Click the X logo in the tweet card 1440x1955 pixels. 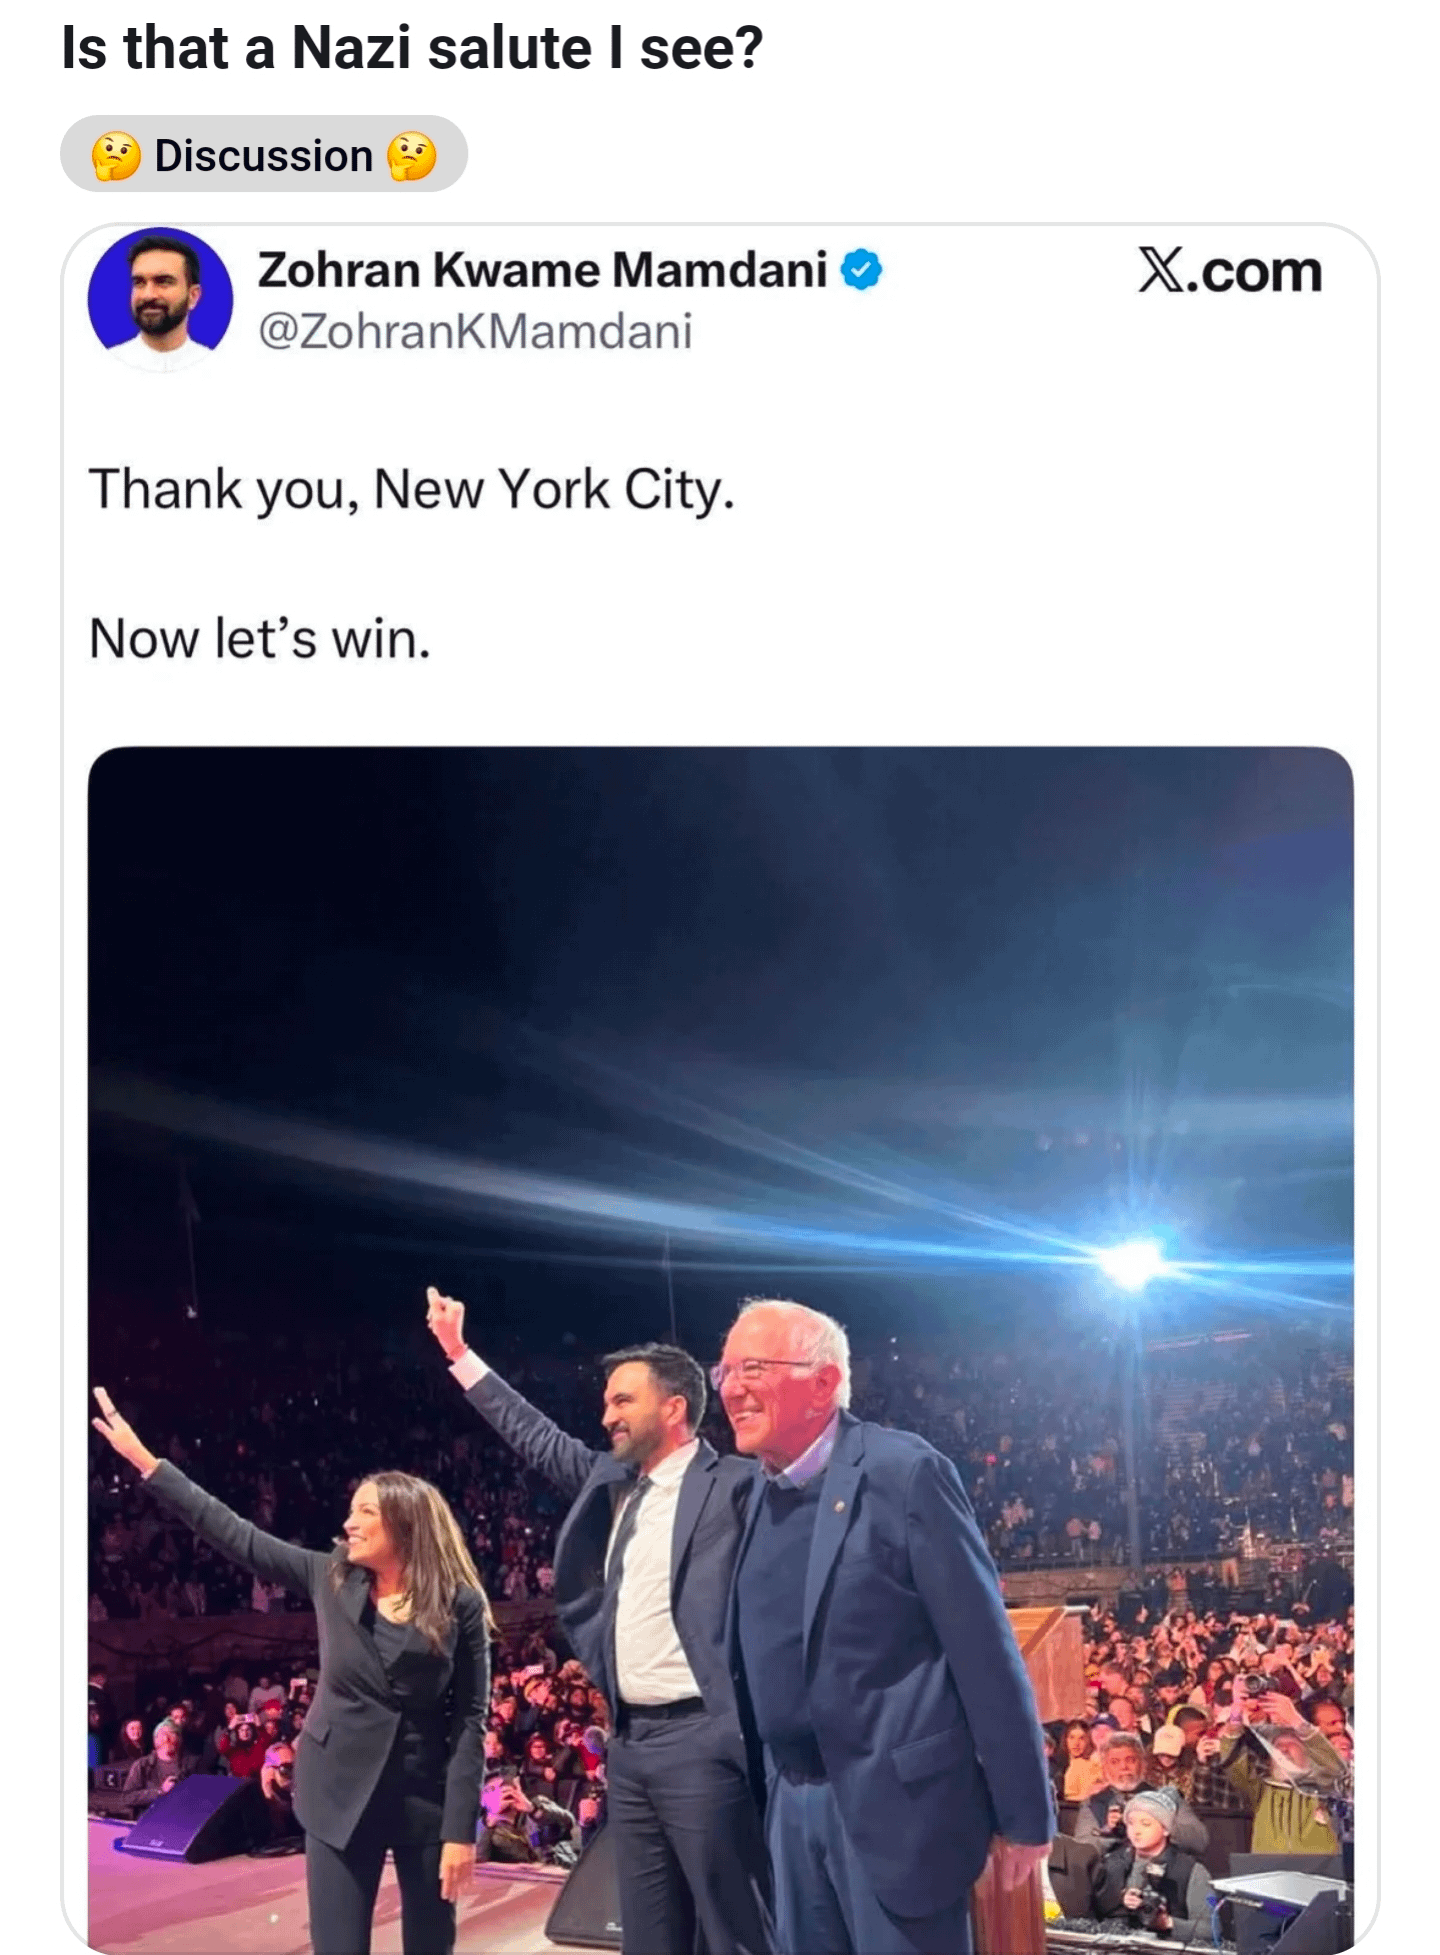point(1161,270)
